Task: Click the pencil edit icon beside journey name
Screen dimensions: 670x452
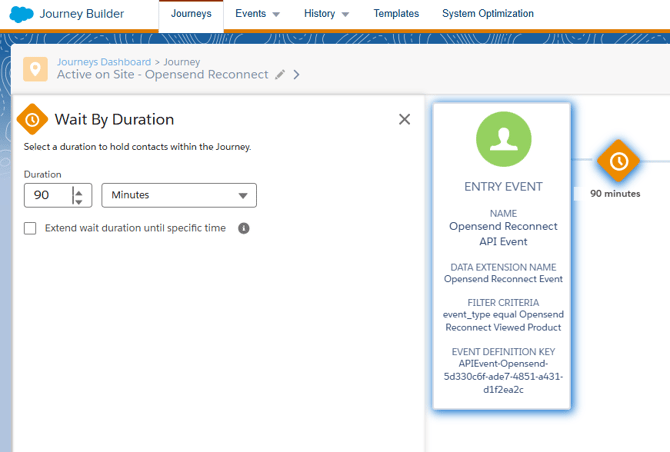Action: (280, 75)
